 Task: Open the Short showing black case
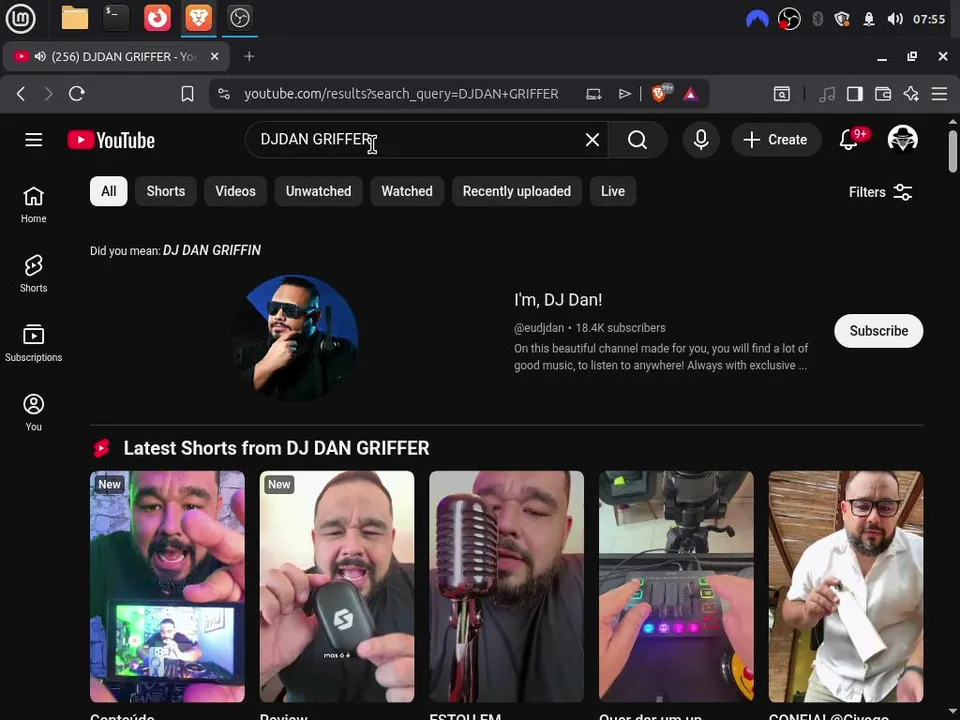pyautogui.click(x=337, y=586)
